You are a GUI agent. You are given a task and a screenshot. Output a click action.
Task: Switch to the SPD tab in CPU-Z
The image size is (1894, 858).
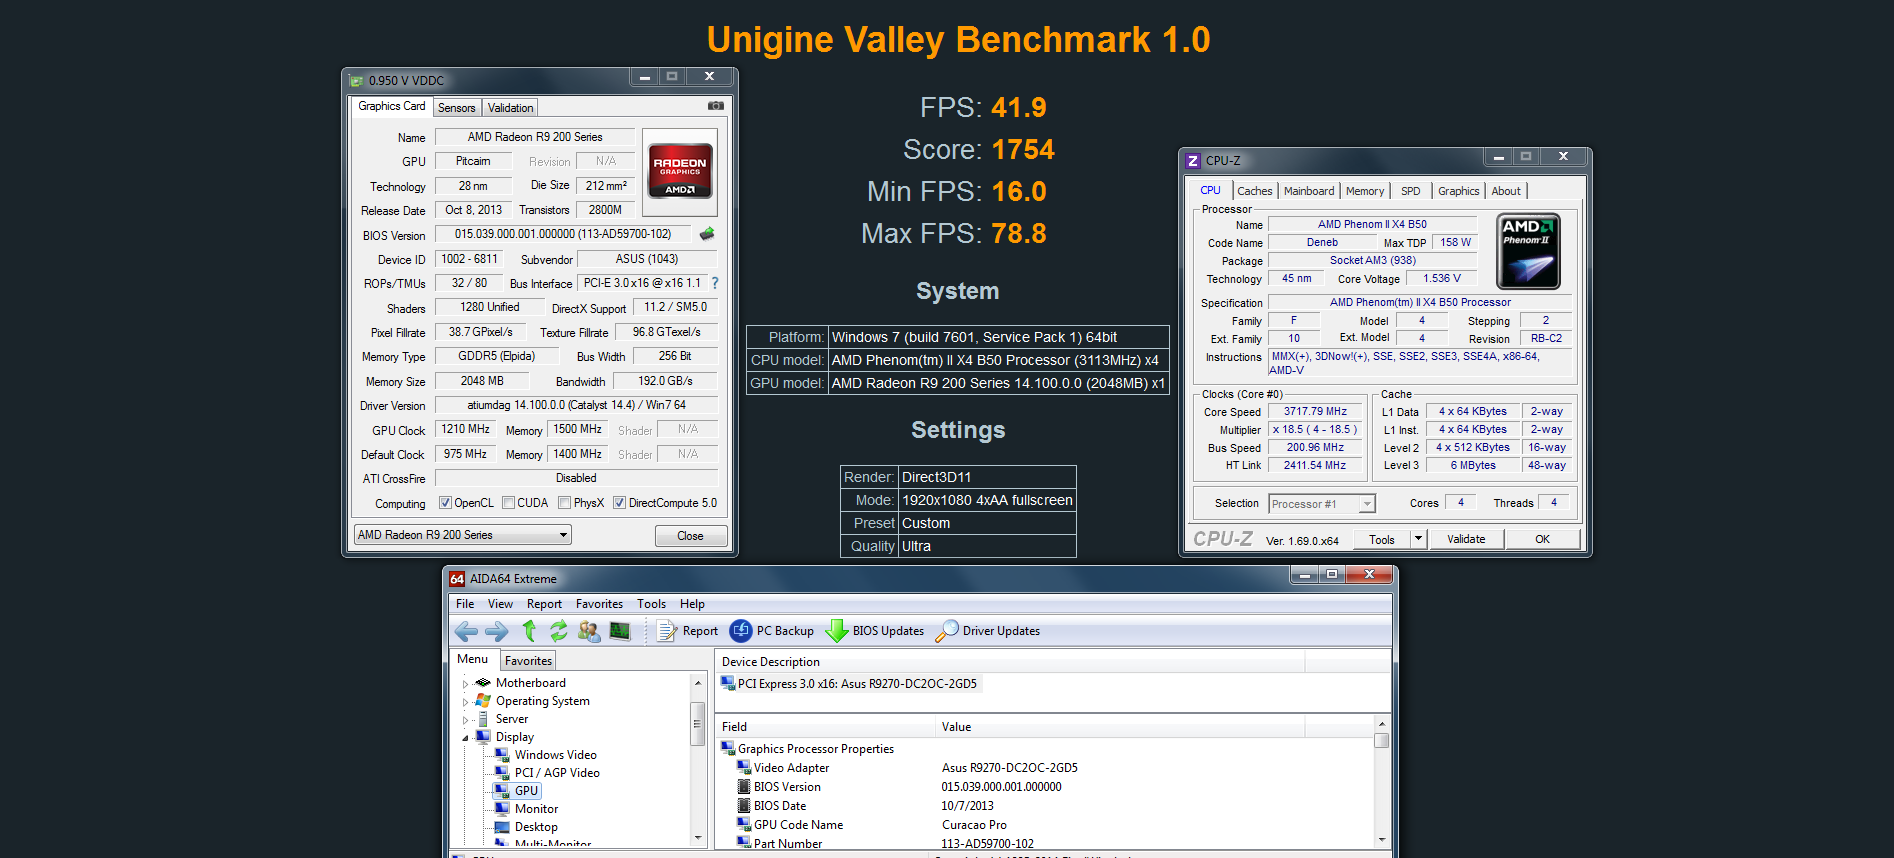[1410, 191]
